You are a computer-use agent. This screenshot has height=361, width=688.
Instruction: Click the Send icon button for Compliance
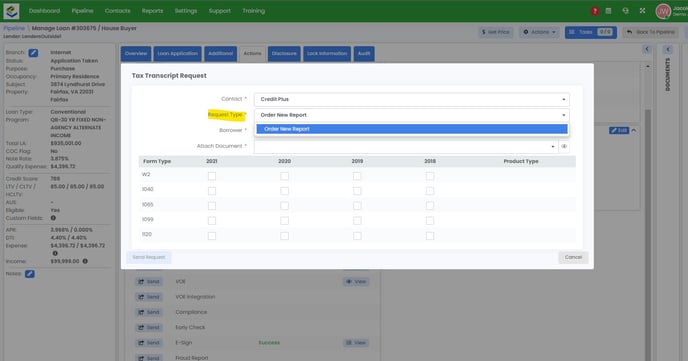point(149,312)
